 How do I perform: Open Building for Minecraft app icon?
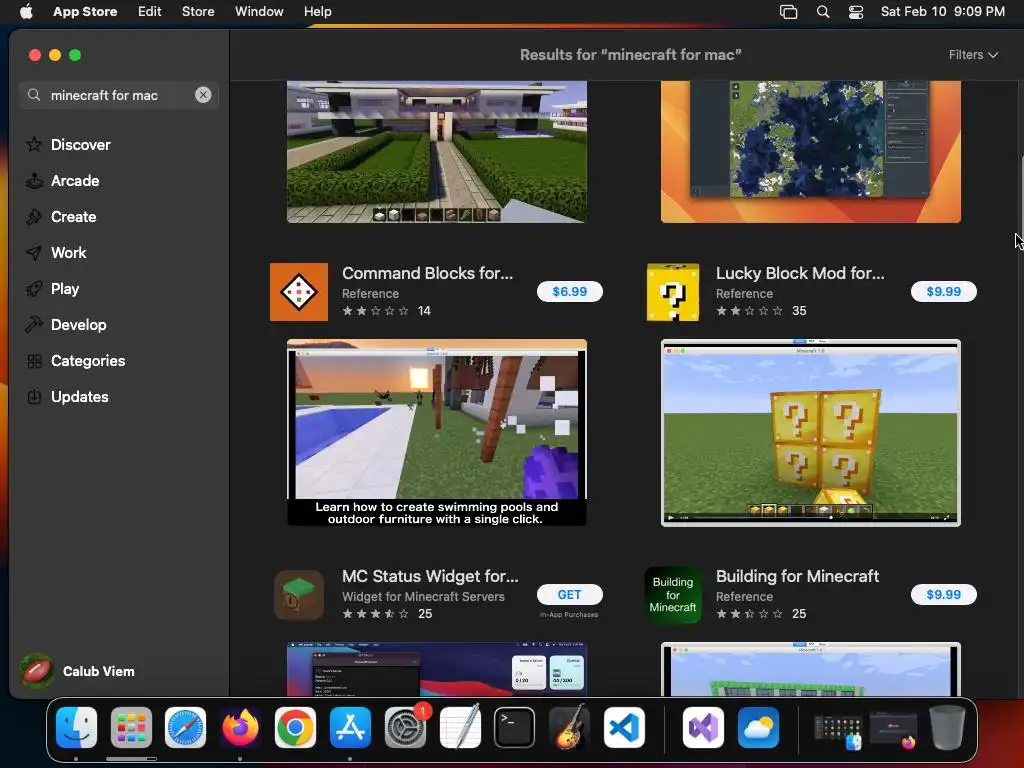pos(673,595)
